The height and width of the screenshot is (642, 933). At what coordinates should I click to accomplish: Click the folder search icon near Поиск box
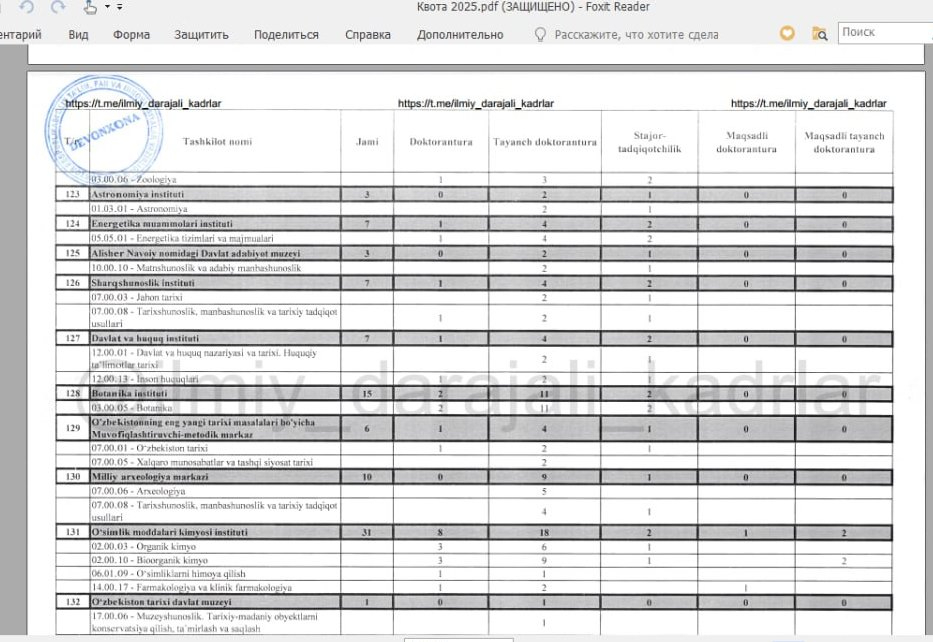click(x=821, y=33)
